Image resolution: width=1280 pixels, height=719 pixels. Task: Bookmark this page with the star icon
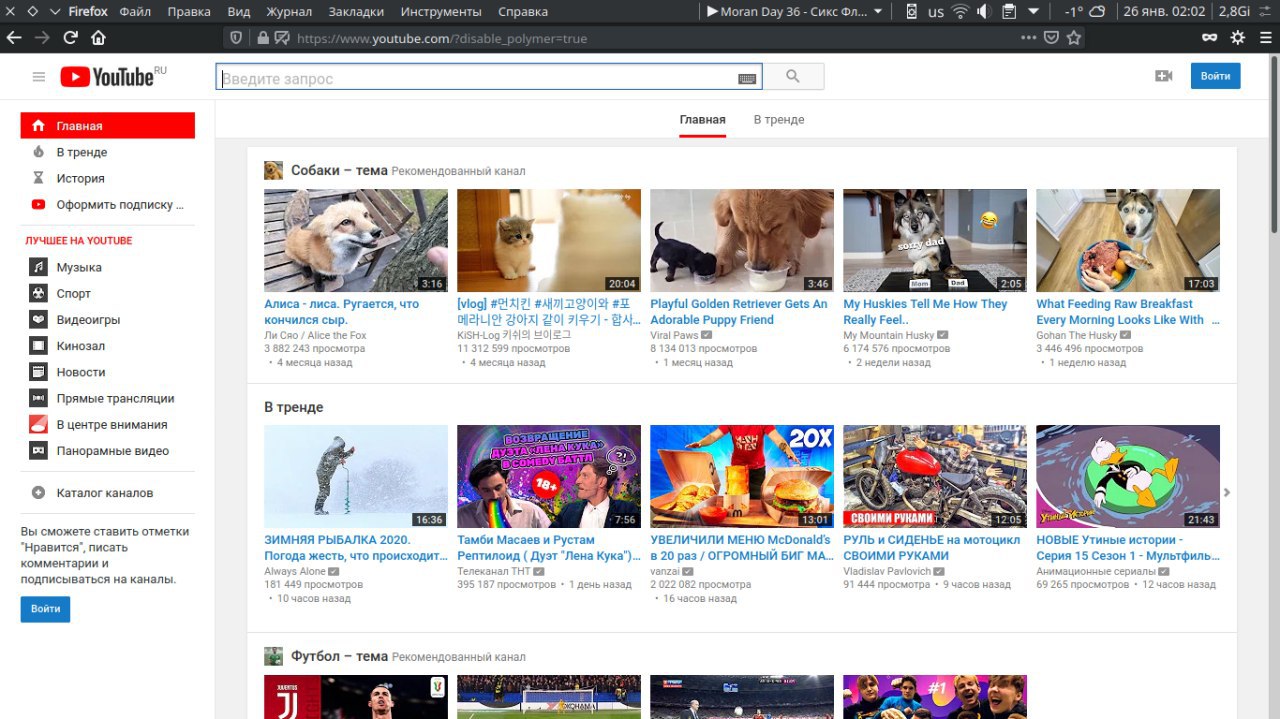[1074, 38]
